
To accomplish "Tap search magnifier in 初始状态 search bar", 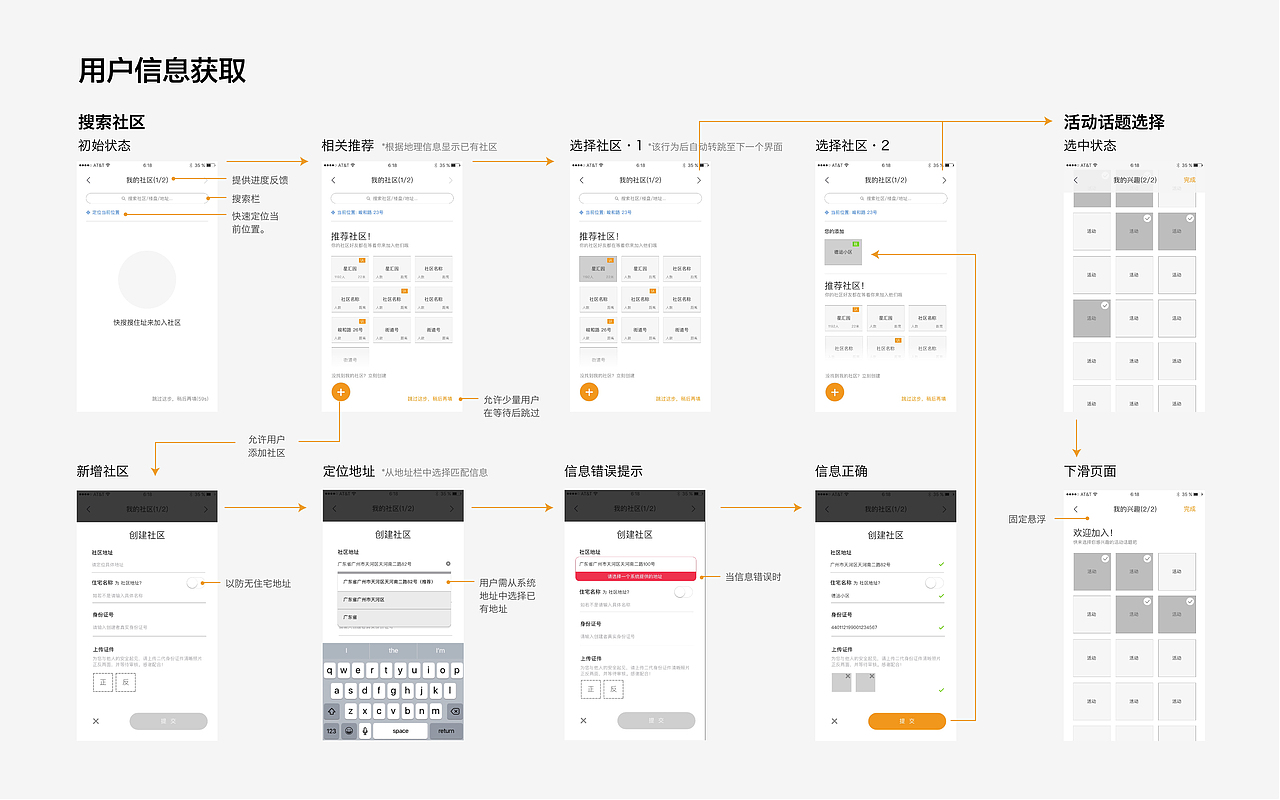I will pyautogui.click(x=123, y=199).
